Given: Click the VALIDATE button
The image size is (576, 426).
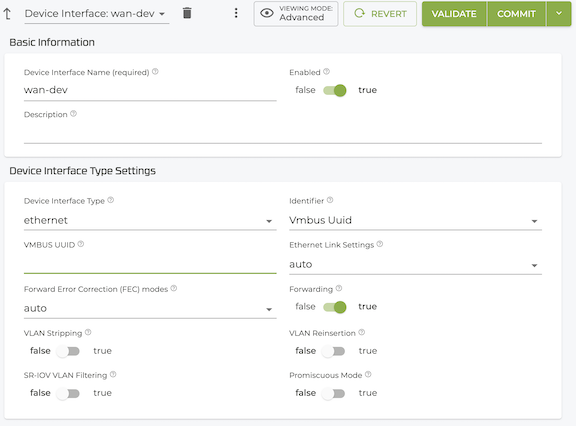Looking at the screenshot, I should coord(454,14).
